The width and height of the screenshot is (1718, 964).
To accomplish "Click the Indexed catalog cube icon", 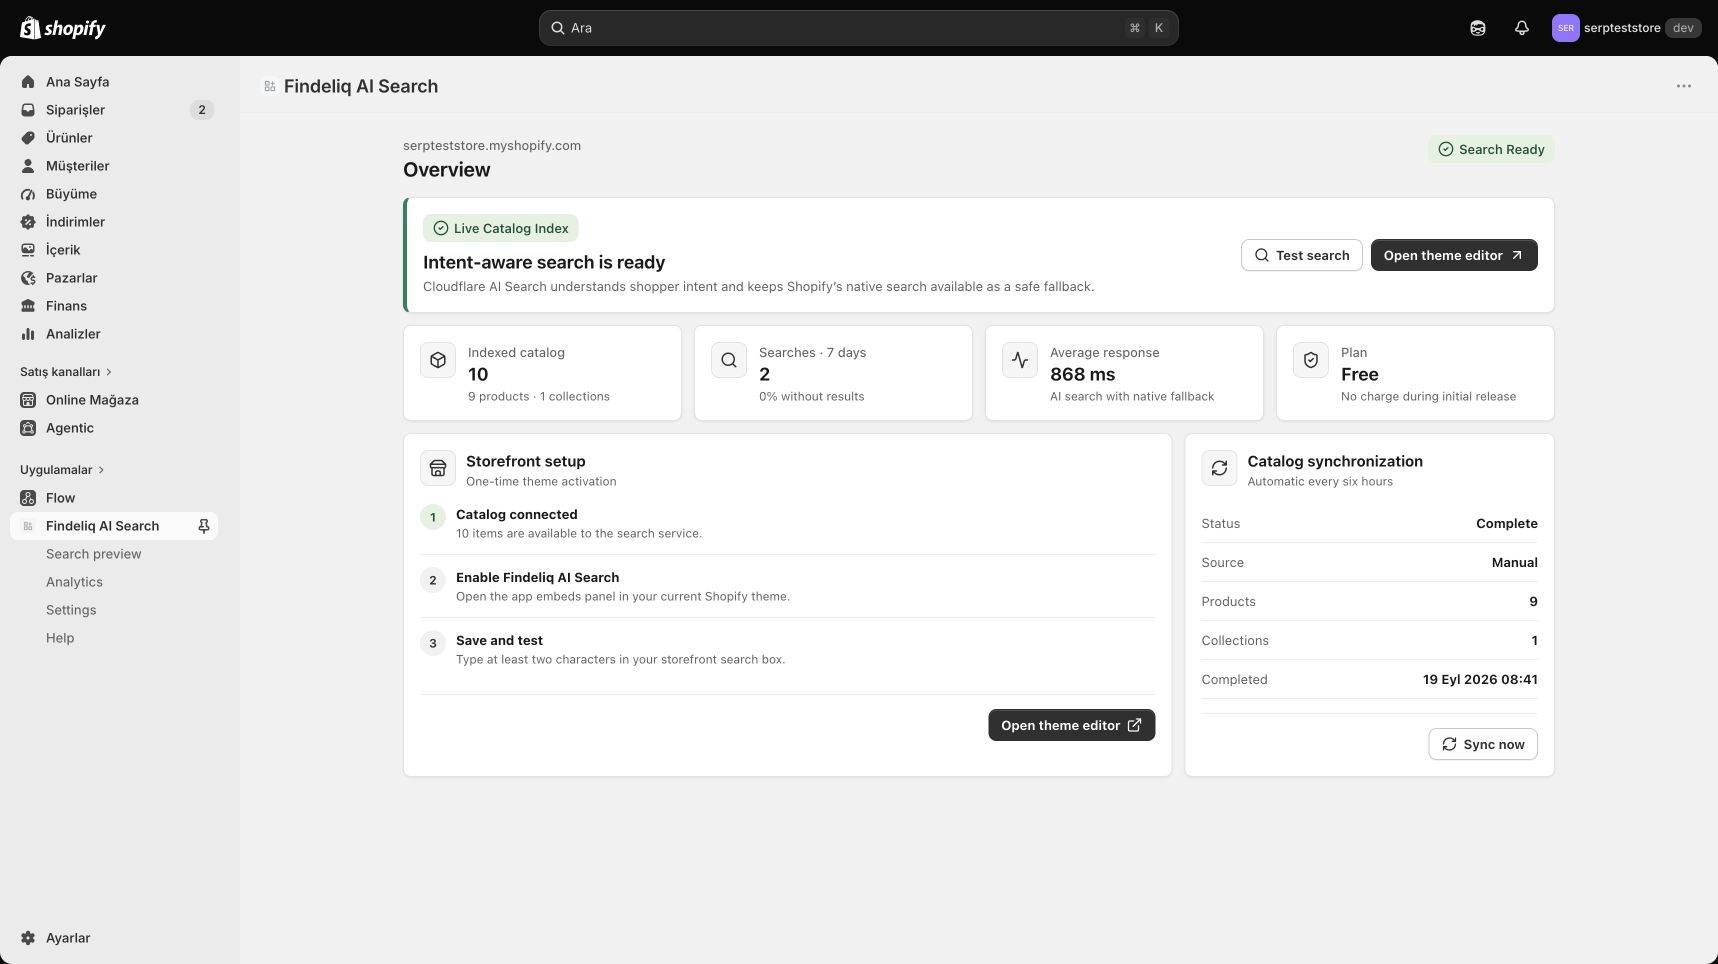I will click(438, 360).
